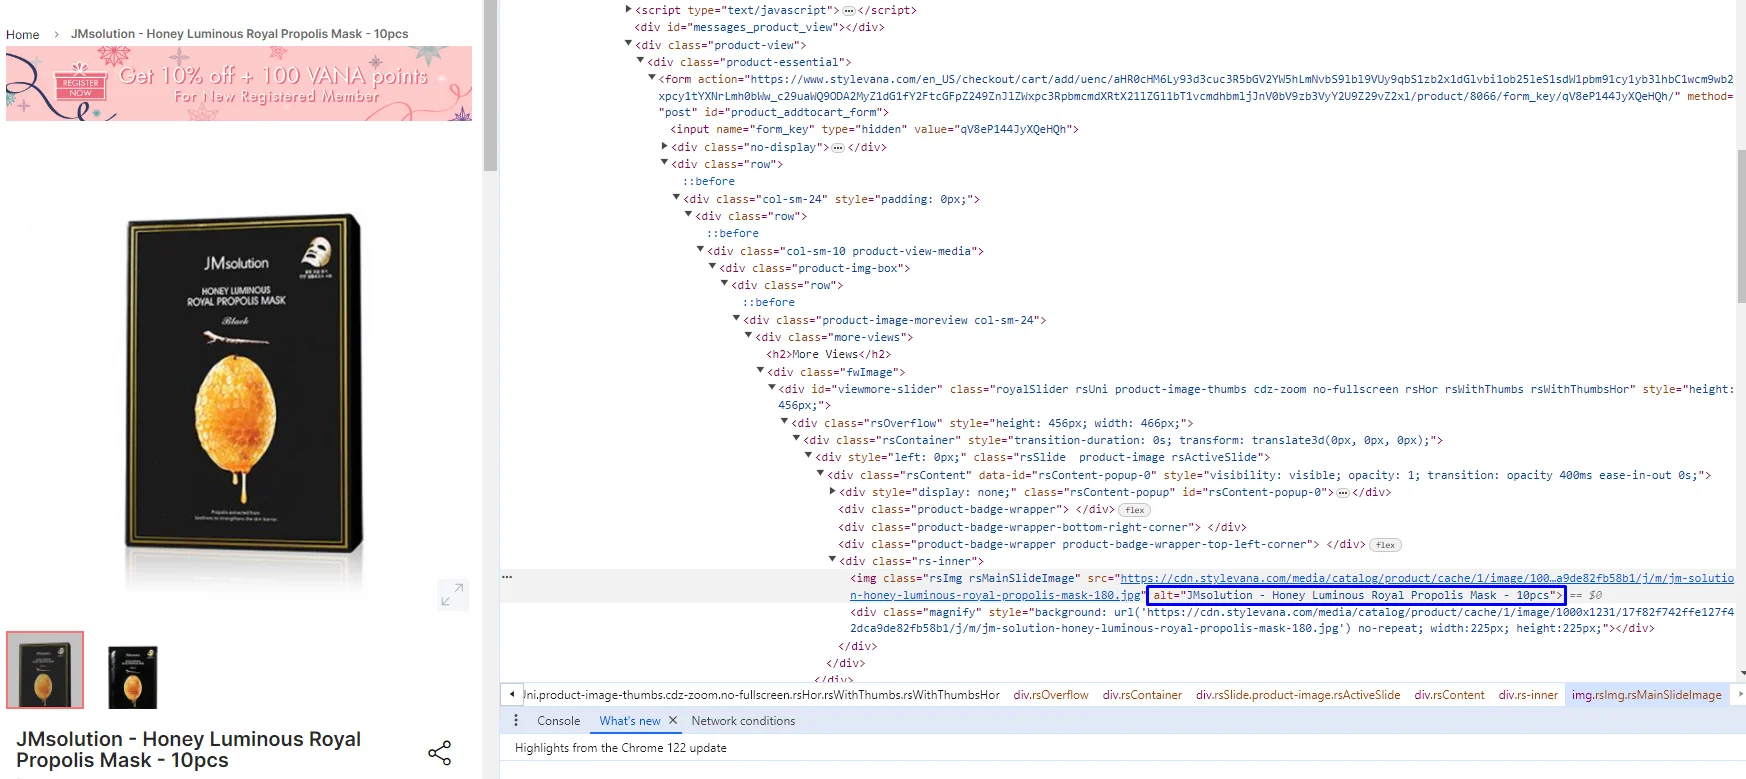The image size is (1746, 779).
Task: Select div.rsOverflow in breadcrumb bar
Action: coord(1051,695)
